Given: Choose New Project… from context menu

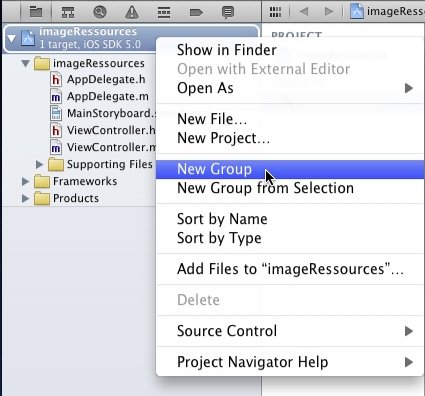Looking at the screenshot, I should click(290, 138).
